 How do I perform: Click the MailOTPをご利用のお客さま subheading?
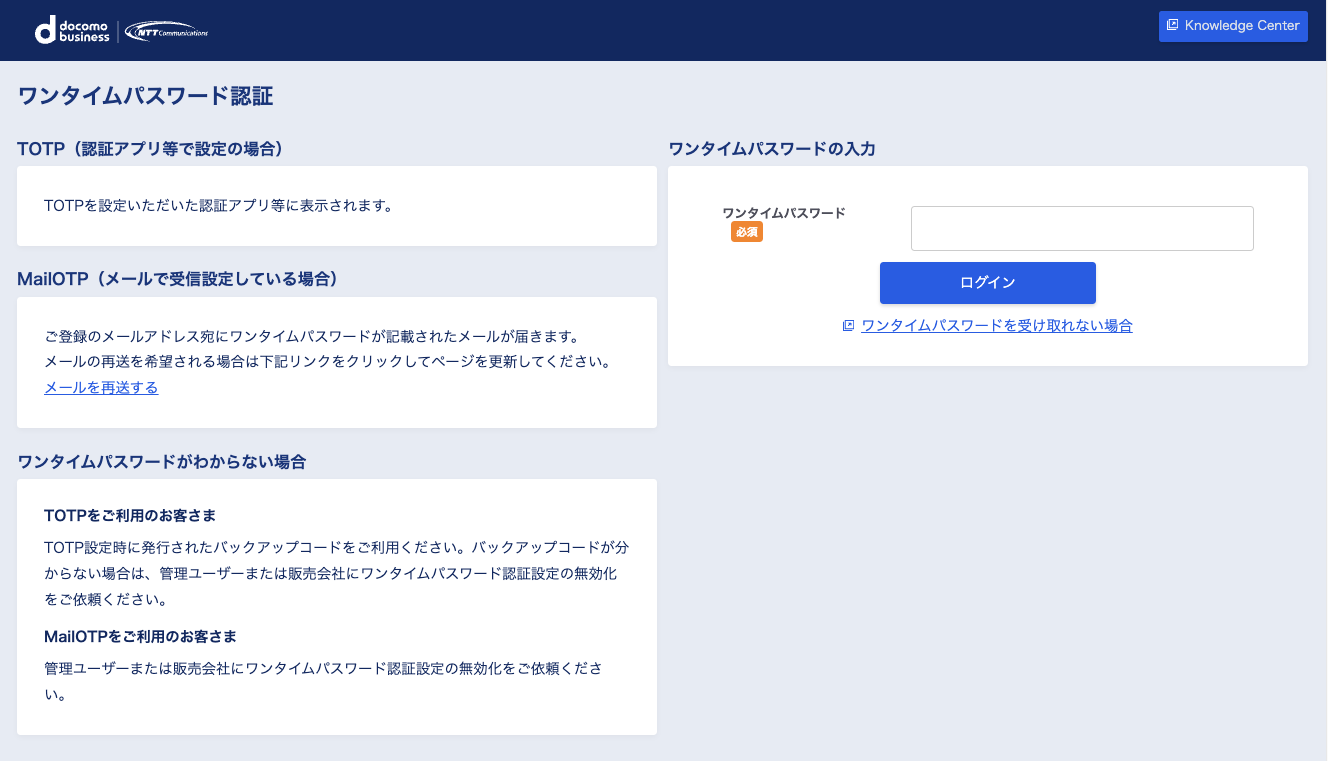click(140, 637)
